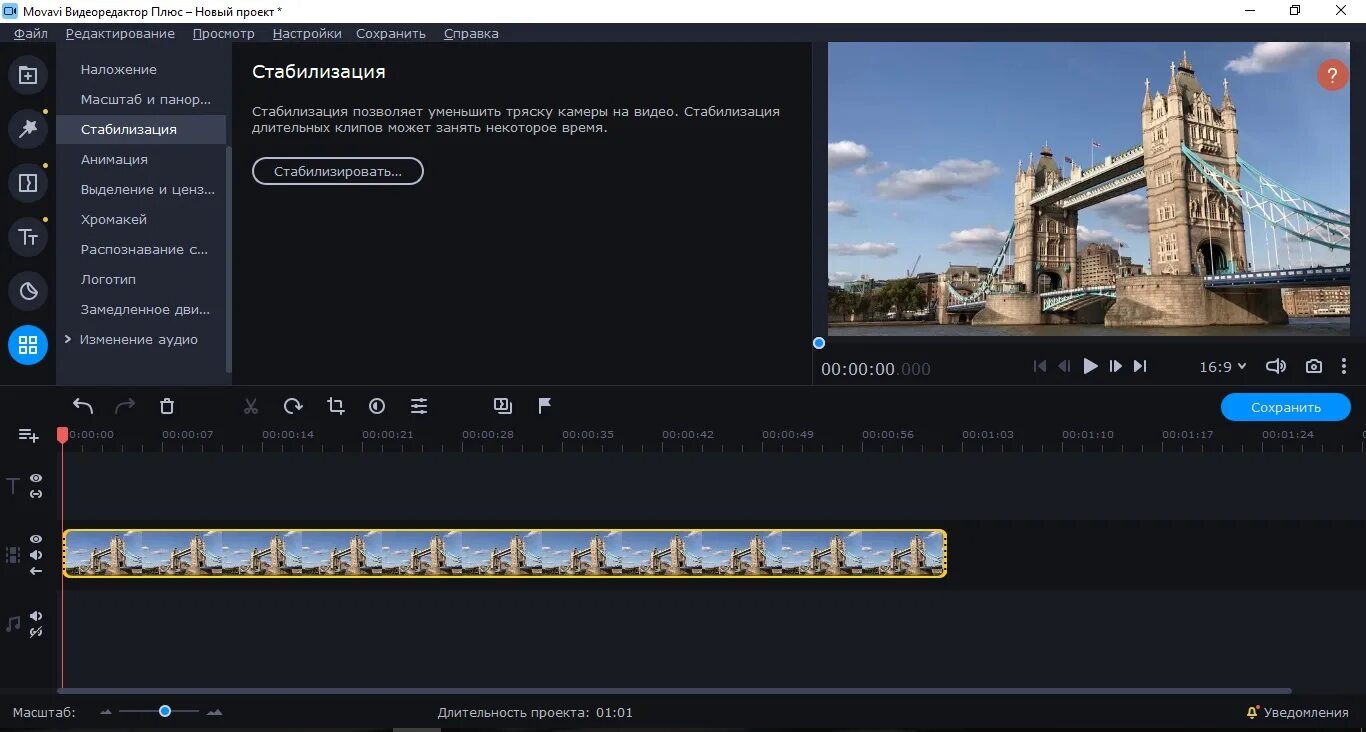Open the filters magic wand tab
This screenshot has width=1366, height=732.
coord(28,128)
